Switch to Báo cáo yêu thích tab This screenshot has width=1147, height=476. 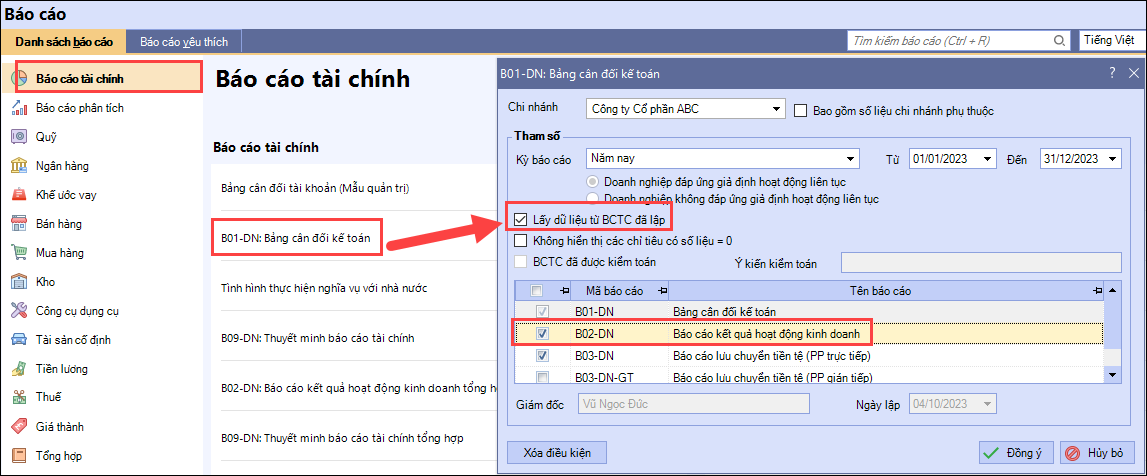point(184,42)
